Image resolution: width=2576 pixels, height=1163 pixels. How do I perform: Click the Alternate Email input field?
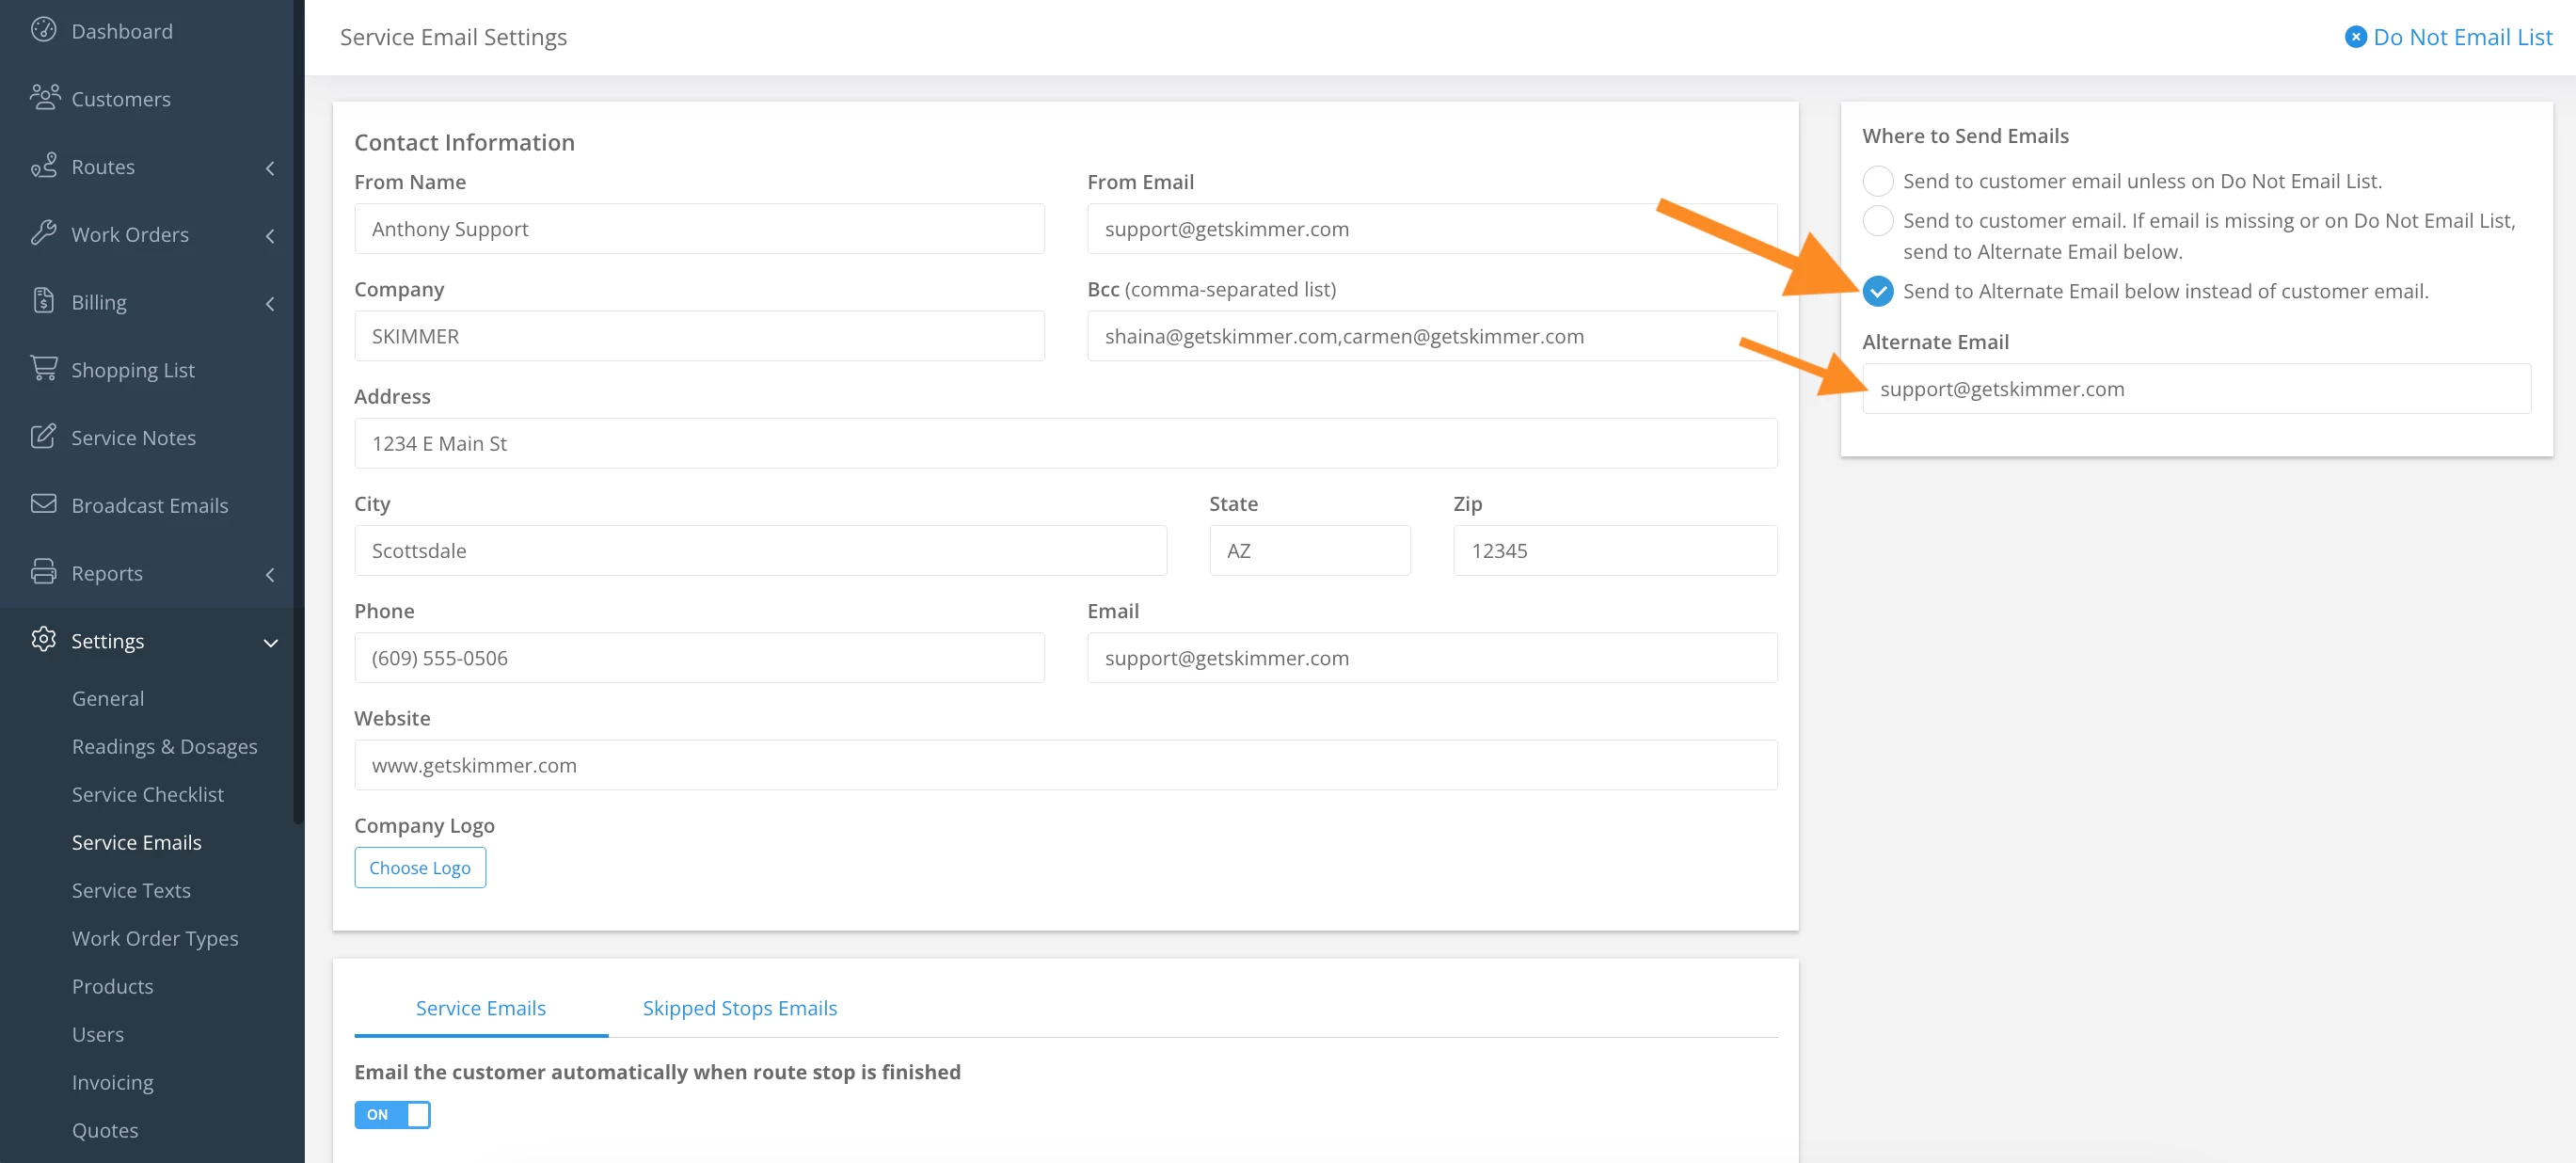(x=2195, y=388)
